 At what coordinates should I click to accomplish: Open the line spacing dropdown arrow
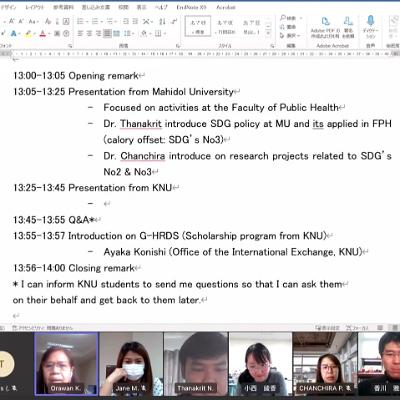point(133,33)
